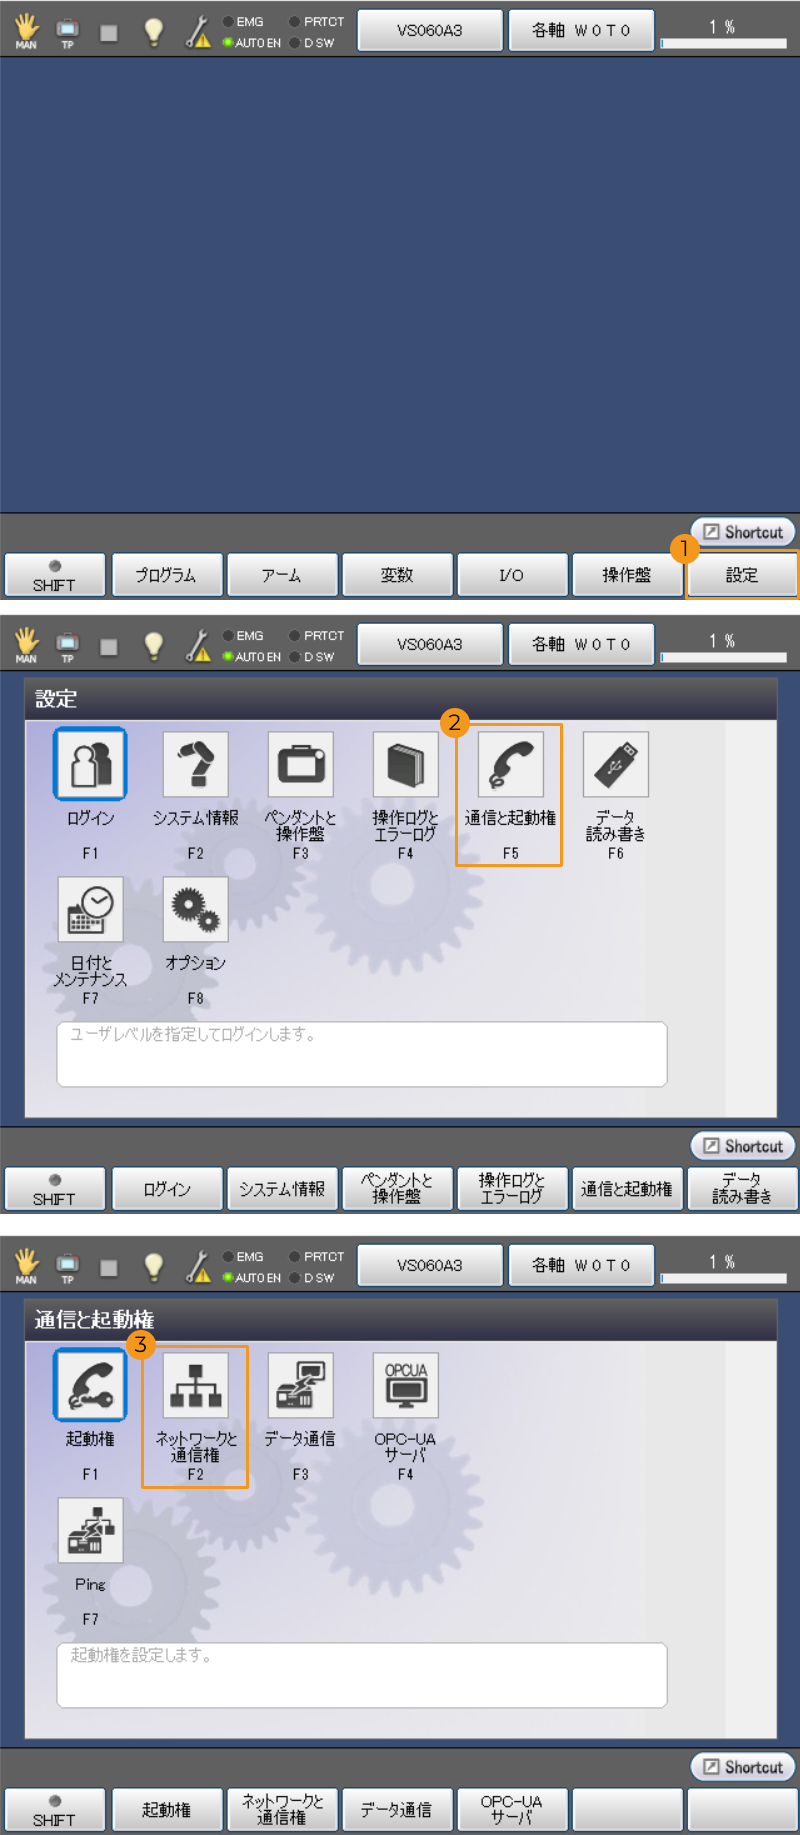Click AUTO EN indicator in 設定 screen status bar

click(251, 657)
